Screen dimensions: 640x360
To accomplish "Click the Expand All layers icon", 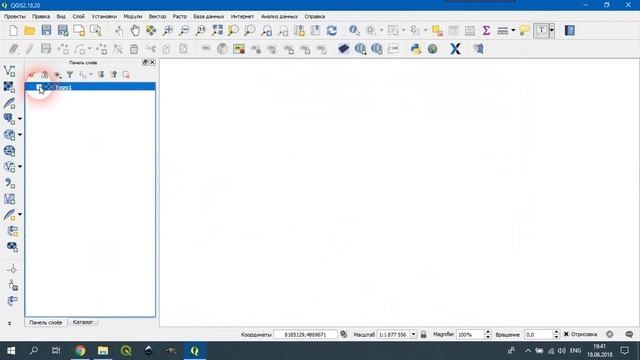I will click(101, 75).
